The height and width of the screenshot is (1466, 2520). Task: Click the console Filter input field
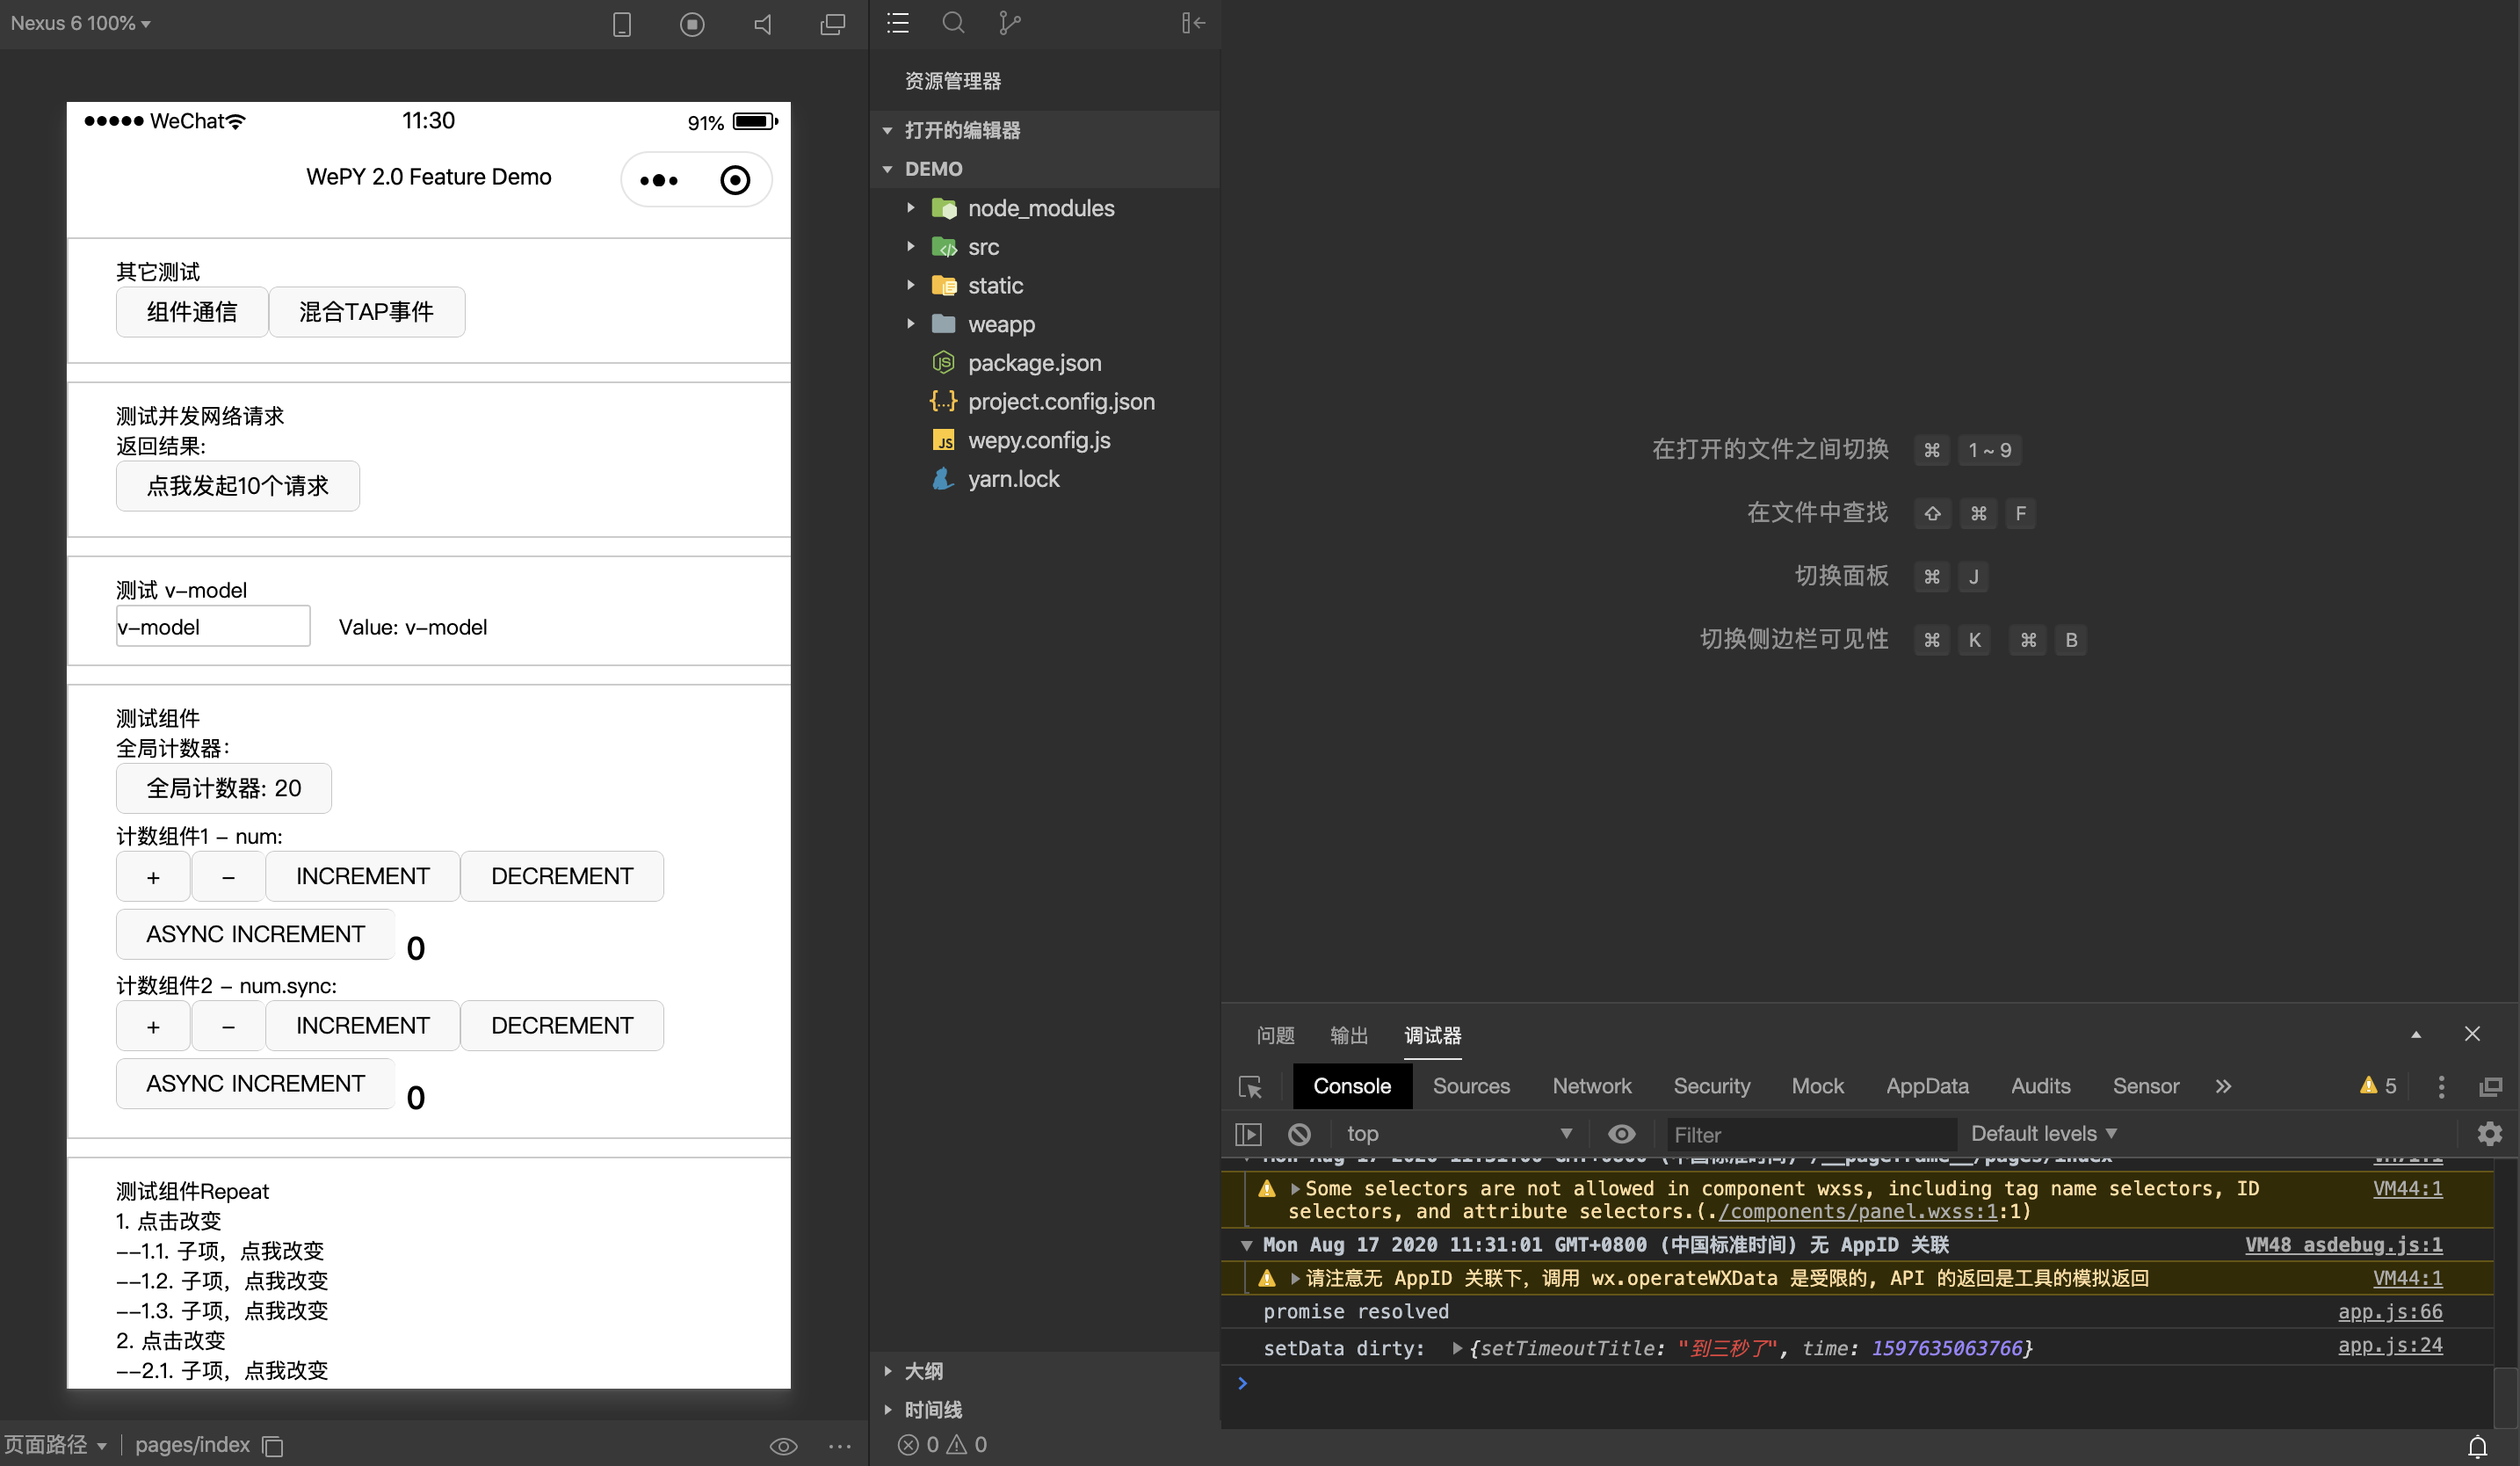coord(1808,1134)
